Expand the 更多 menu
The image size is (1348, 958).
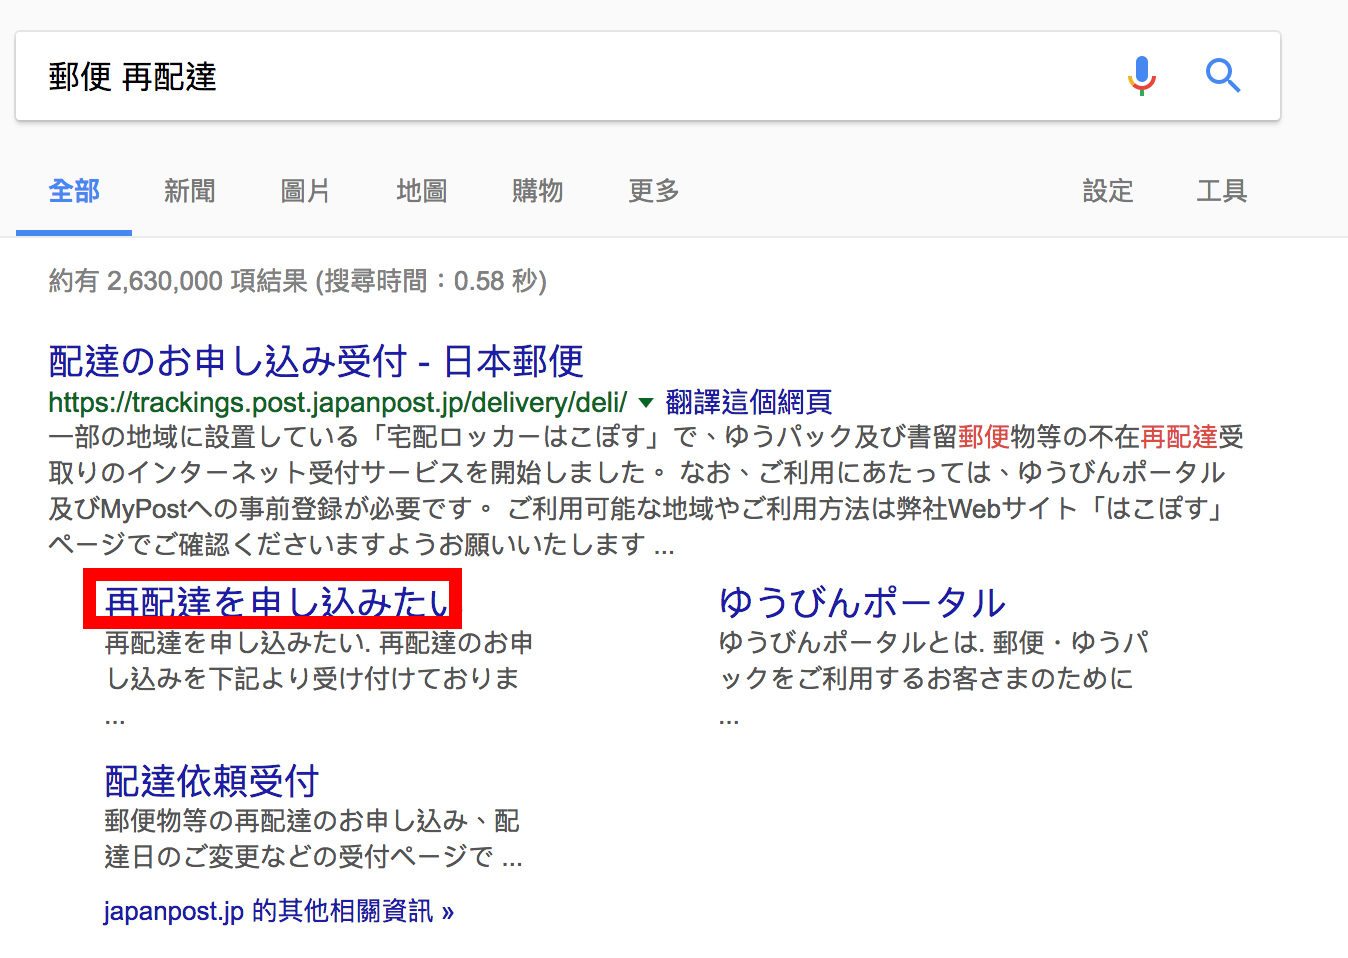pyautogui.click(x=654, y=191)
